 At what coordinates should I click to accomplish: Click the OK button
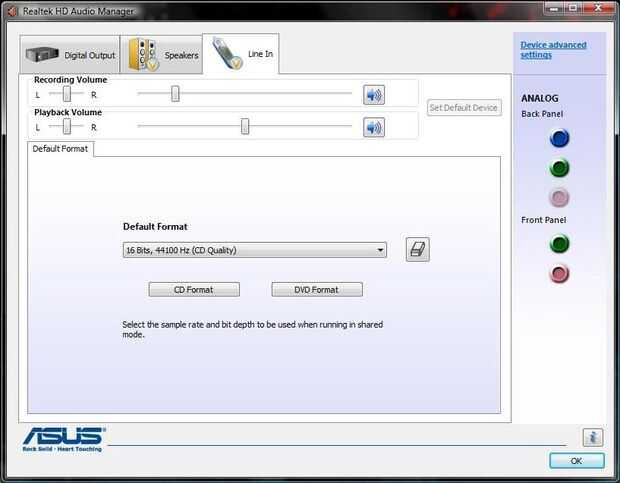click(577, 461)
